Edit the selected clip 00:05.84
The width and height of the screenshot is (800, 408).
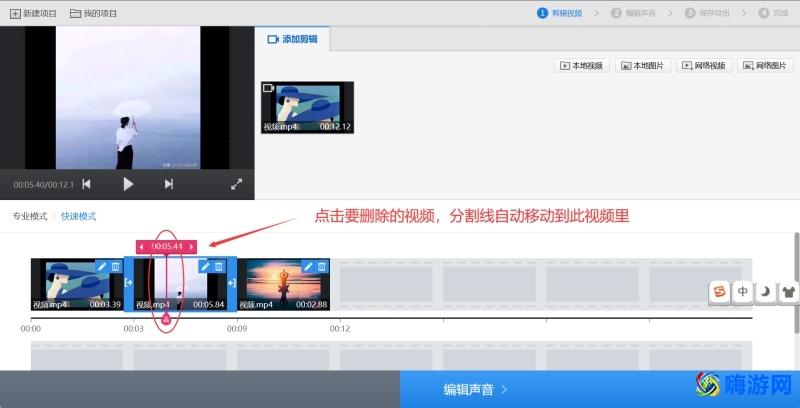(205, 266)
